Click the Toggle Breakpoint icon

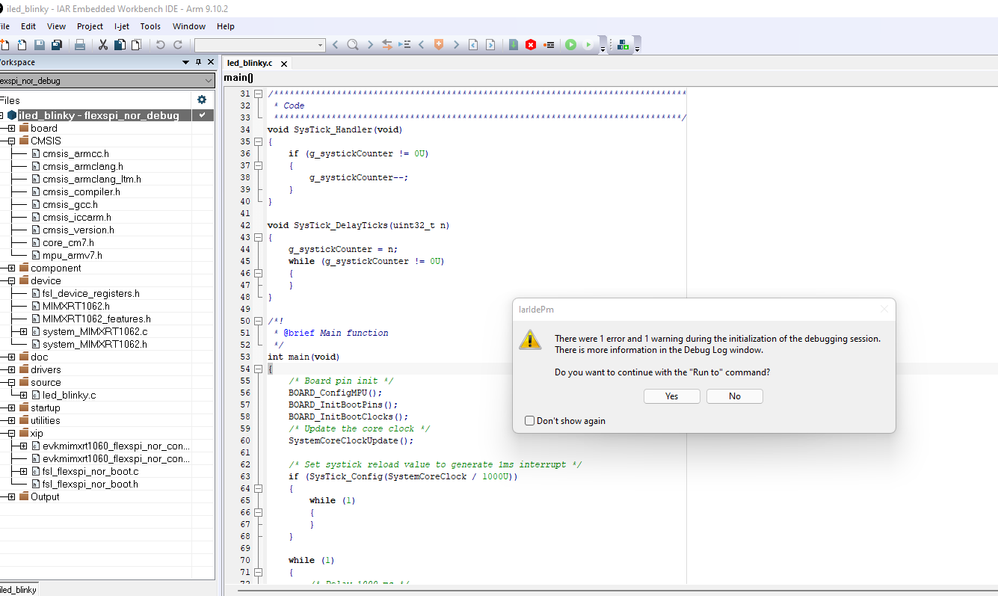[549, 45]
